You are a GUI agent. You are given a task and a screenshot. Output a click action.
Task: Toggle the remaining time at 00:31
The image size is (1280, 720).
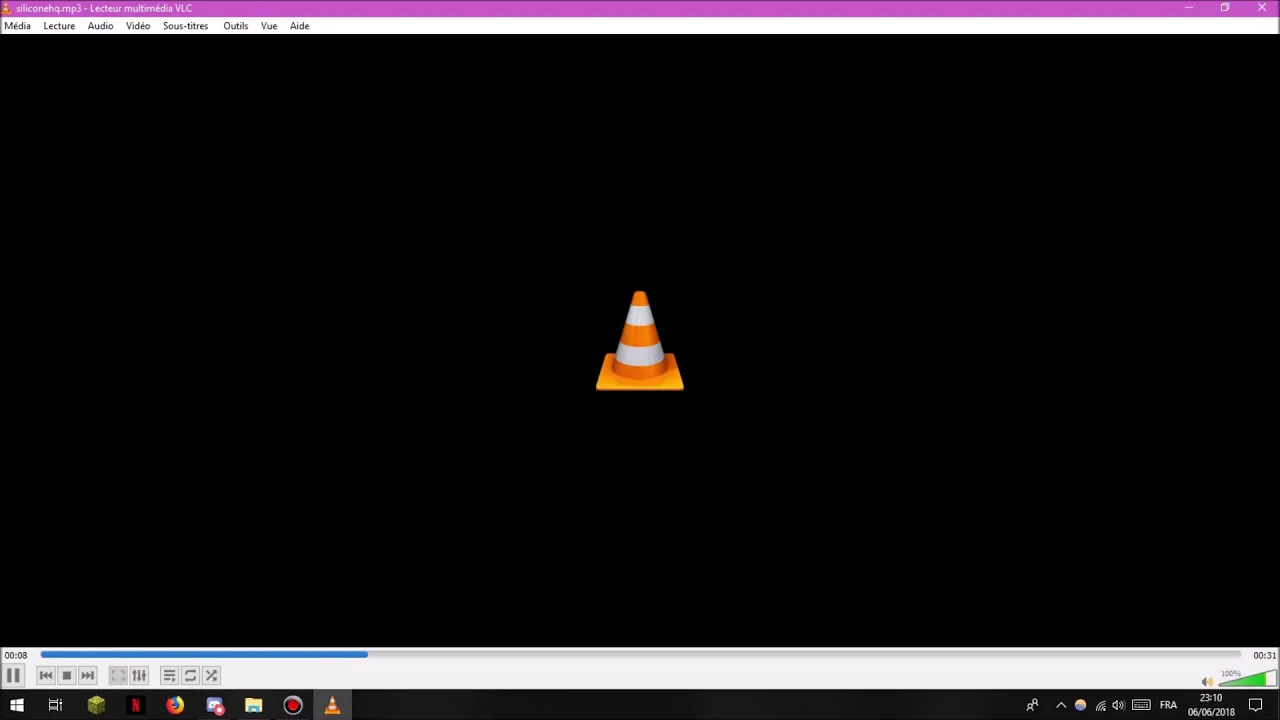tap(1264, 656)
